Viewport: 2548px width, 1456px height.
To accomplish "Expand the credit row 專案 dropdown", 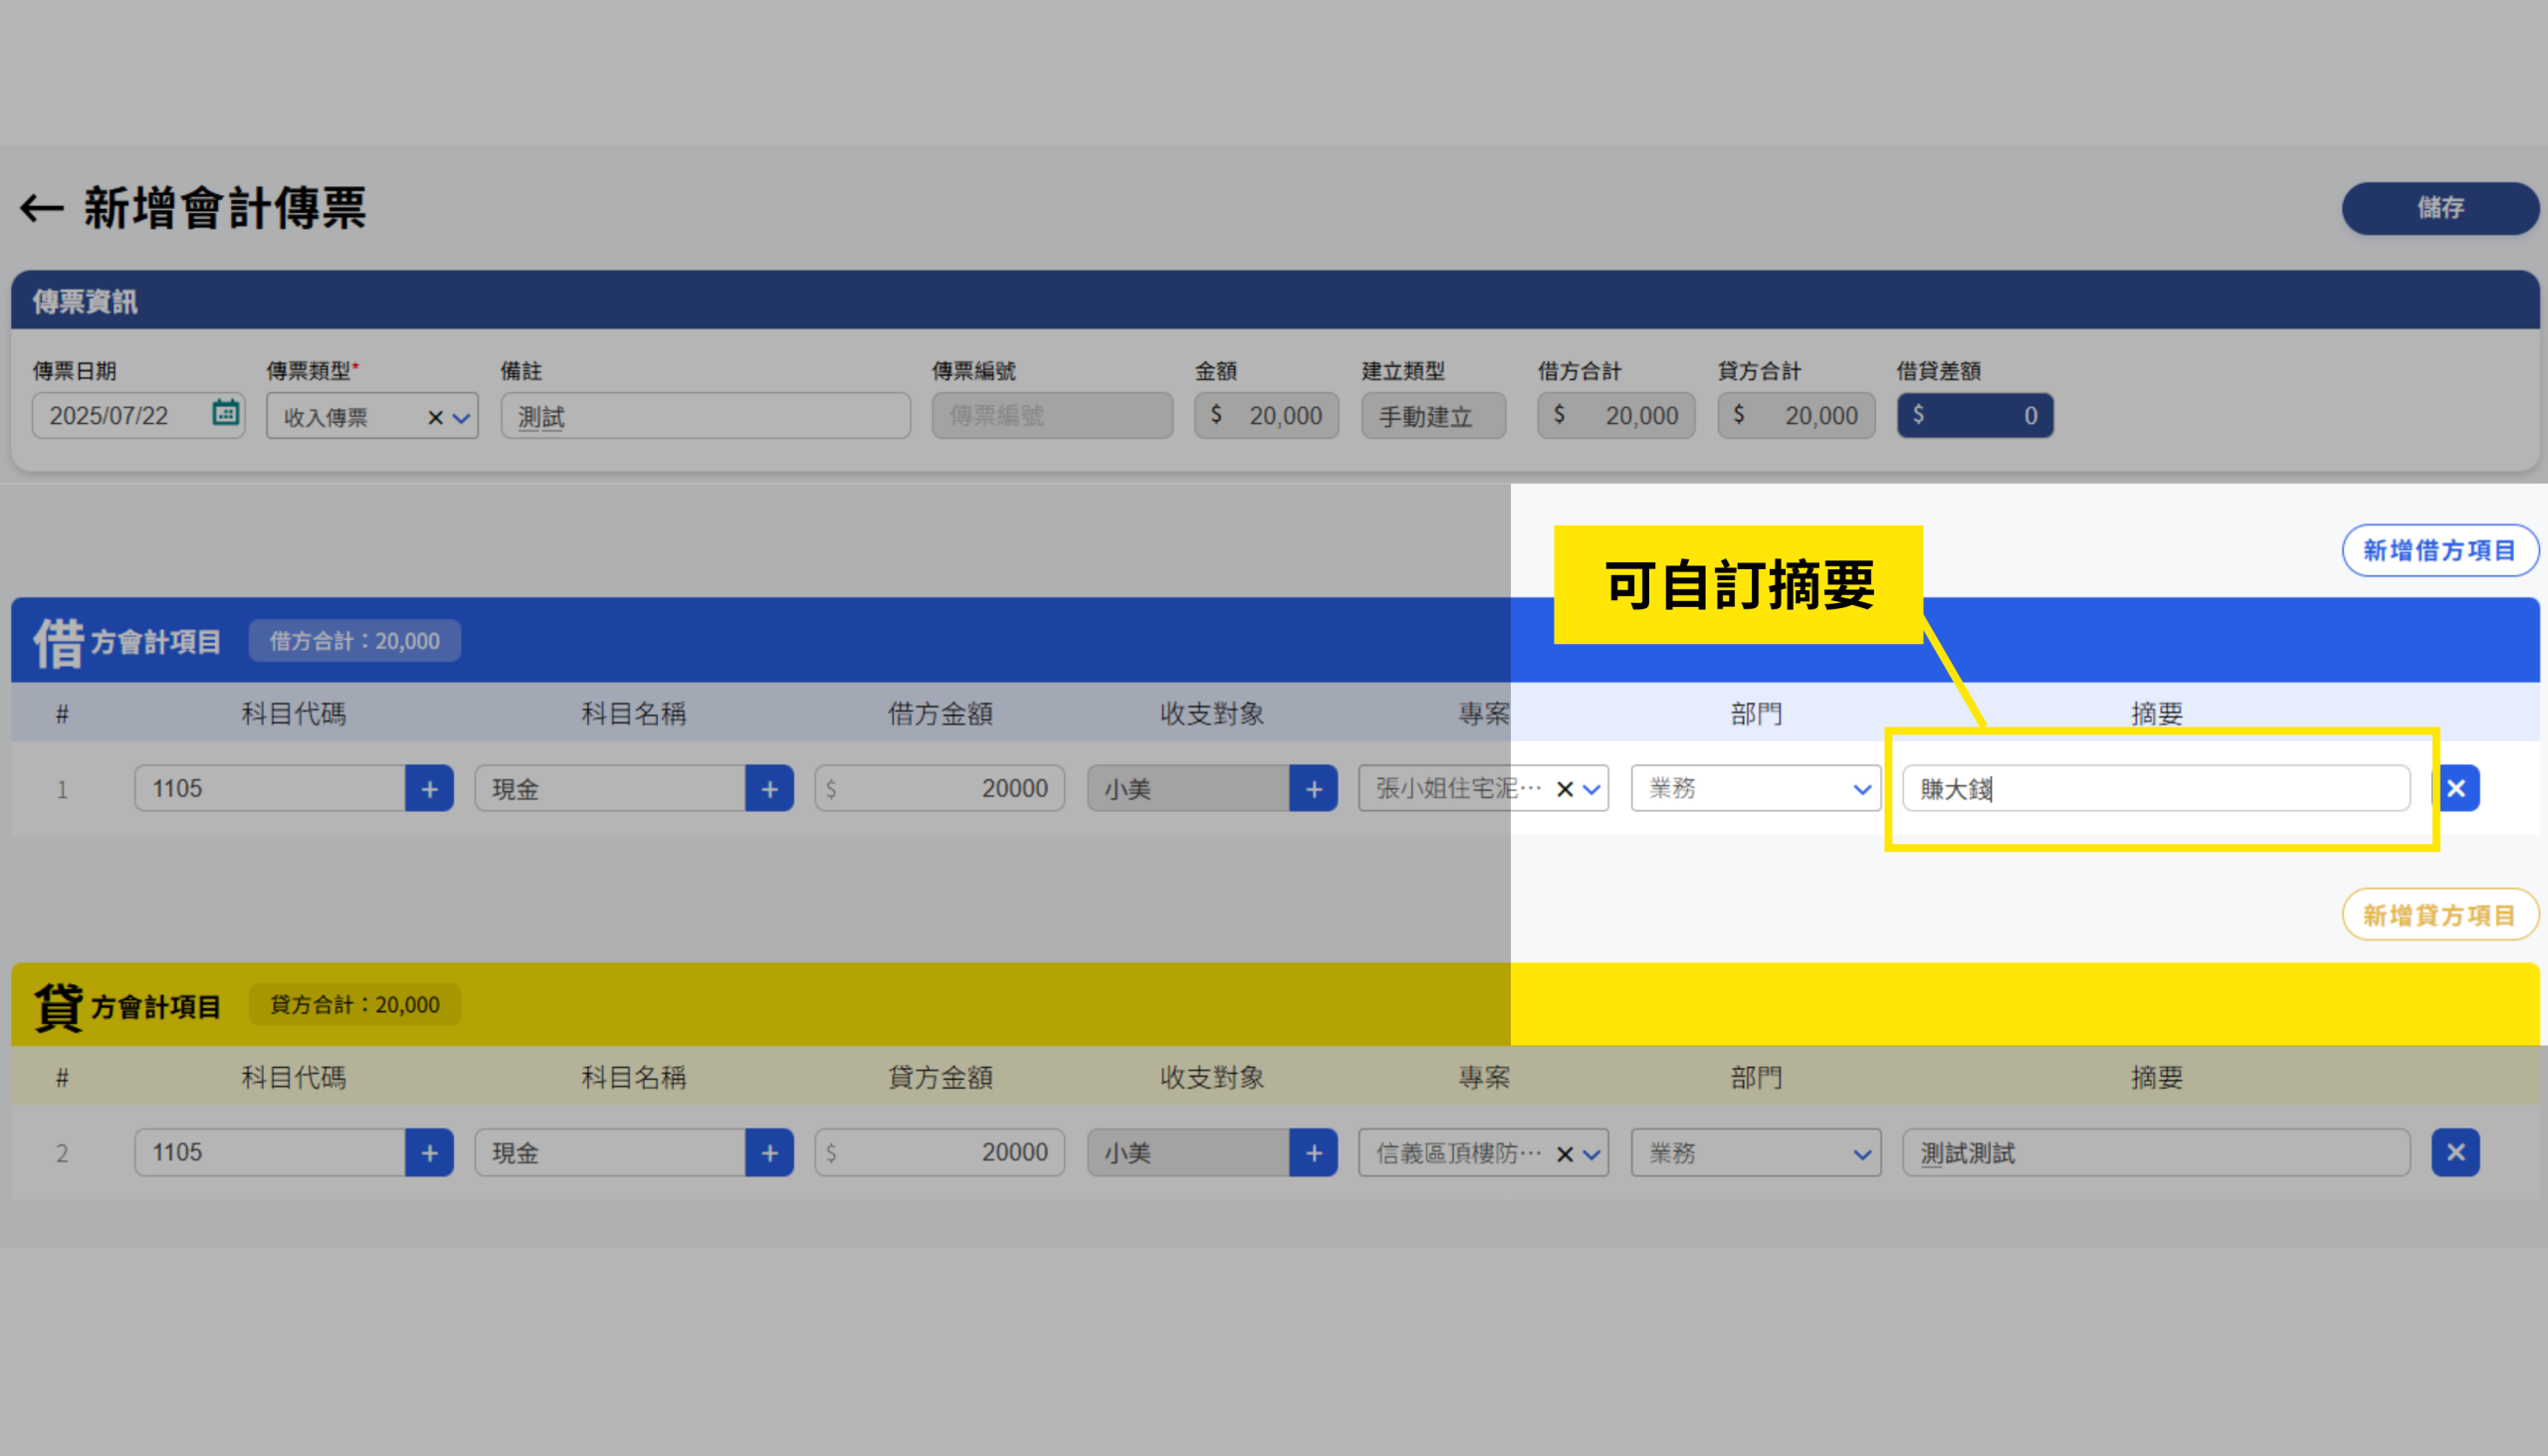I will 1591,1152.
